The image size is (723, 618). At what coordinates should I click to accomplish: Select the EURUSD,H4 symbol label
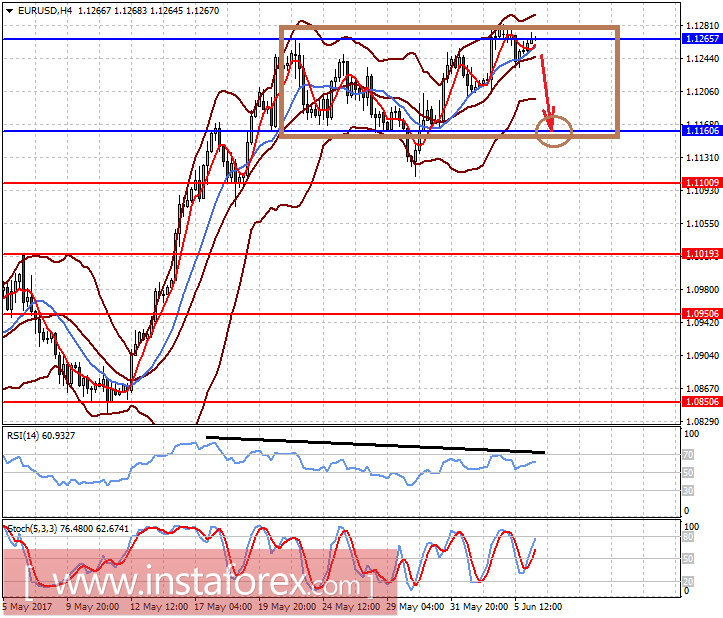[45, 10]
